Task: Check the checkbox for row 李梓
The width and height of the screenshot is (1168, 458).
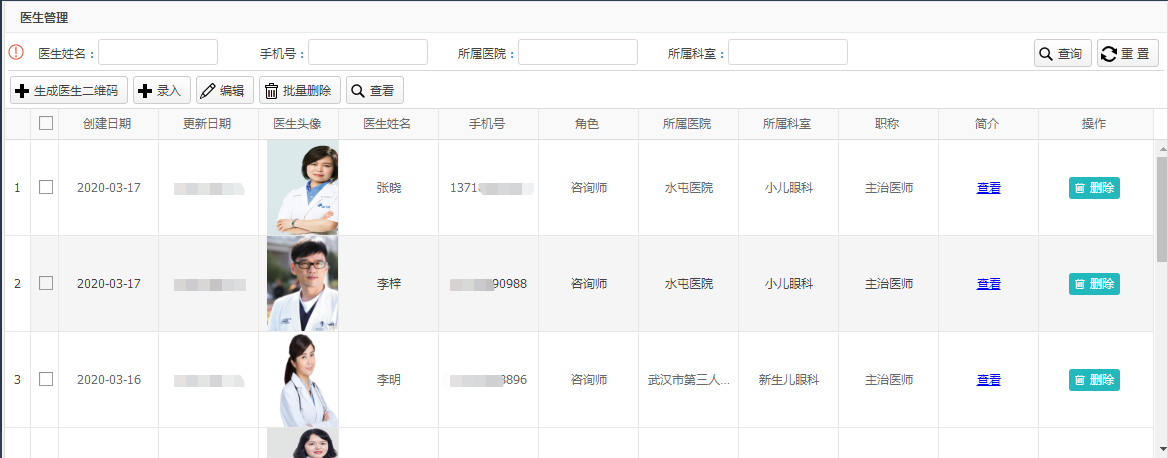Action: click(46, 283)
